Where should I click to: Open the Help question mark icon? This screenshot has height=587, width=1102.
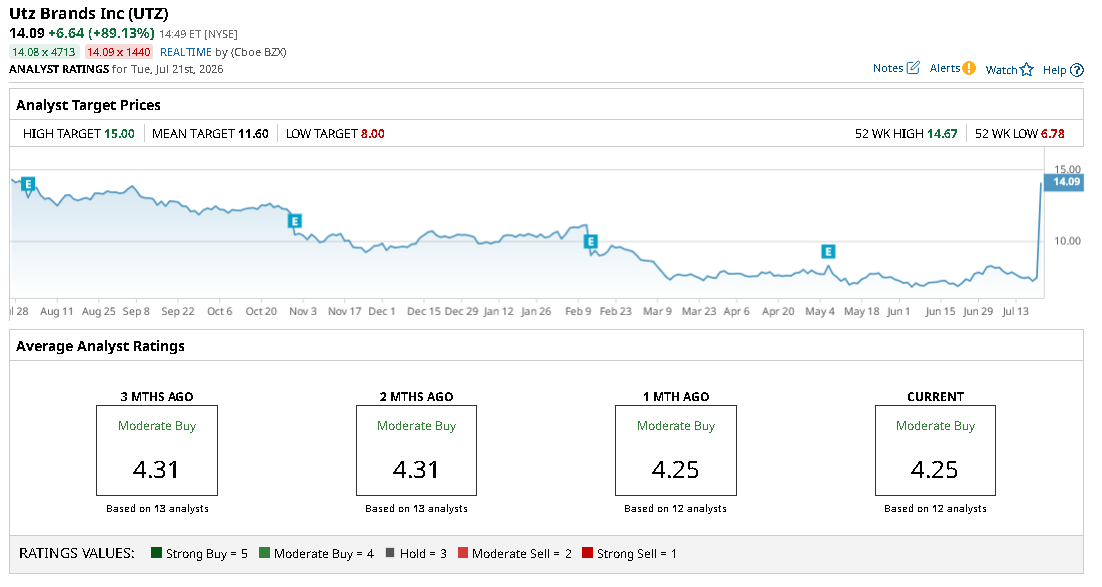(1077, 70)
